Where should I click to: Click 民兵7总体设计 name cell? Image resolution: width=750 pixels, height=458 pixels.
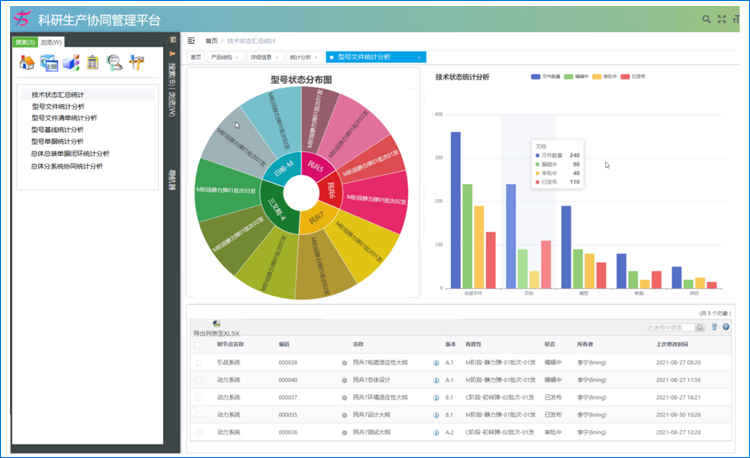[372, 381]
